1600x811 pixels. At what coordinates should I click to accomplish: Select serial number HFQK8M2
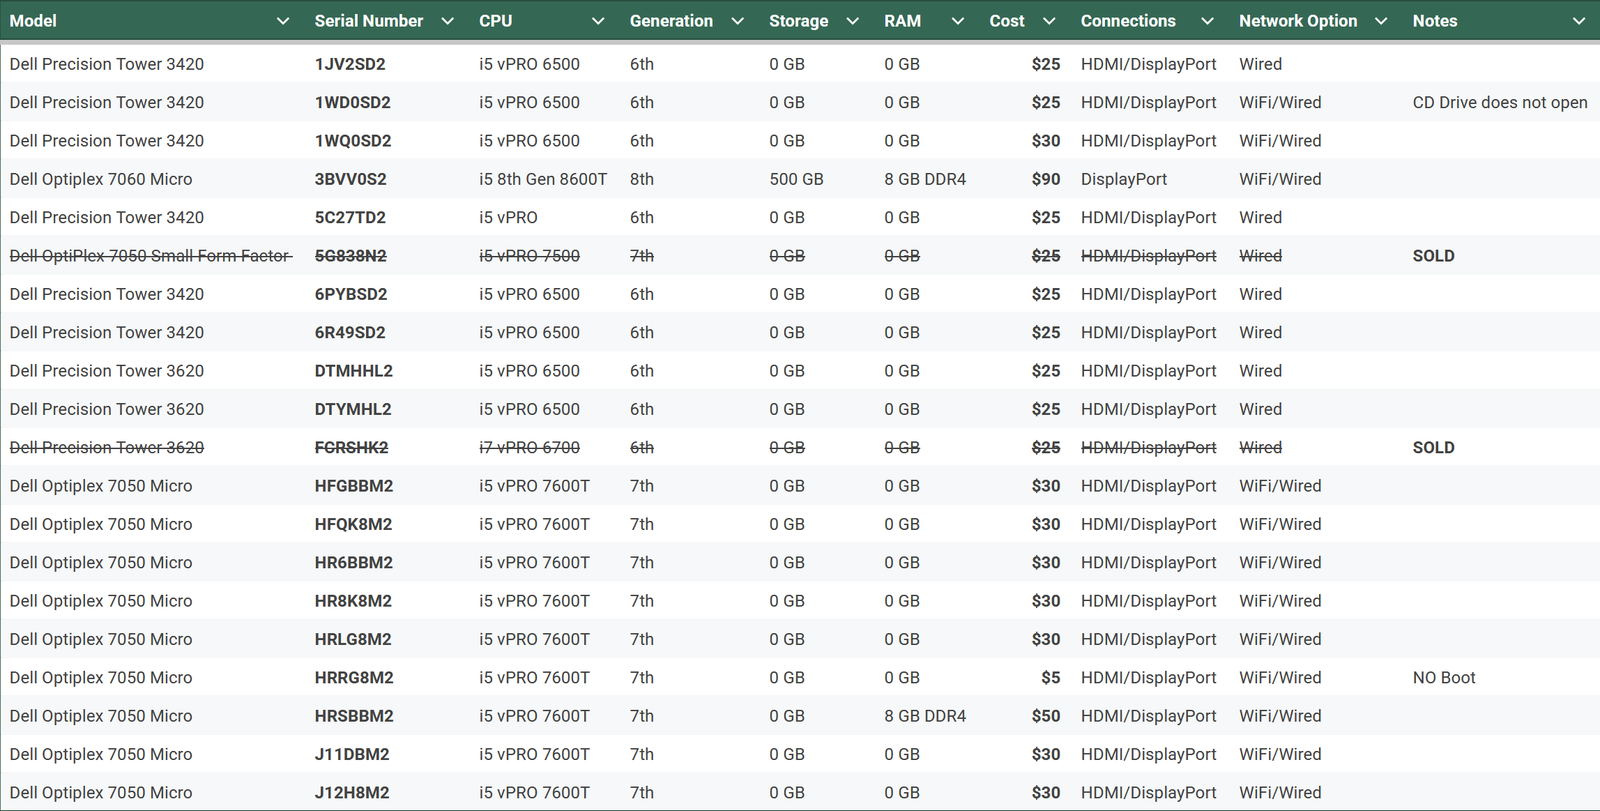[x=353, y=524]
